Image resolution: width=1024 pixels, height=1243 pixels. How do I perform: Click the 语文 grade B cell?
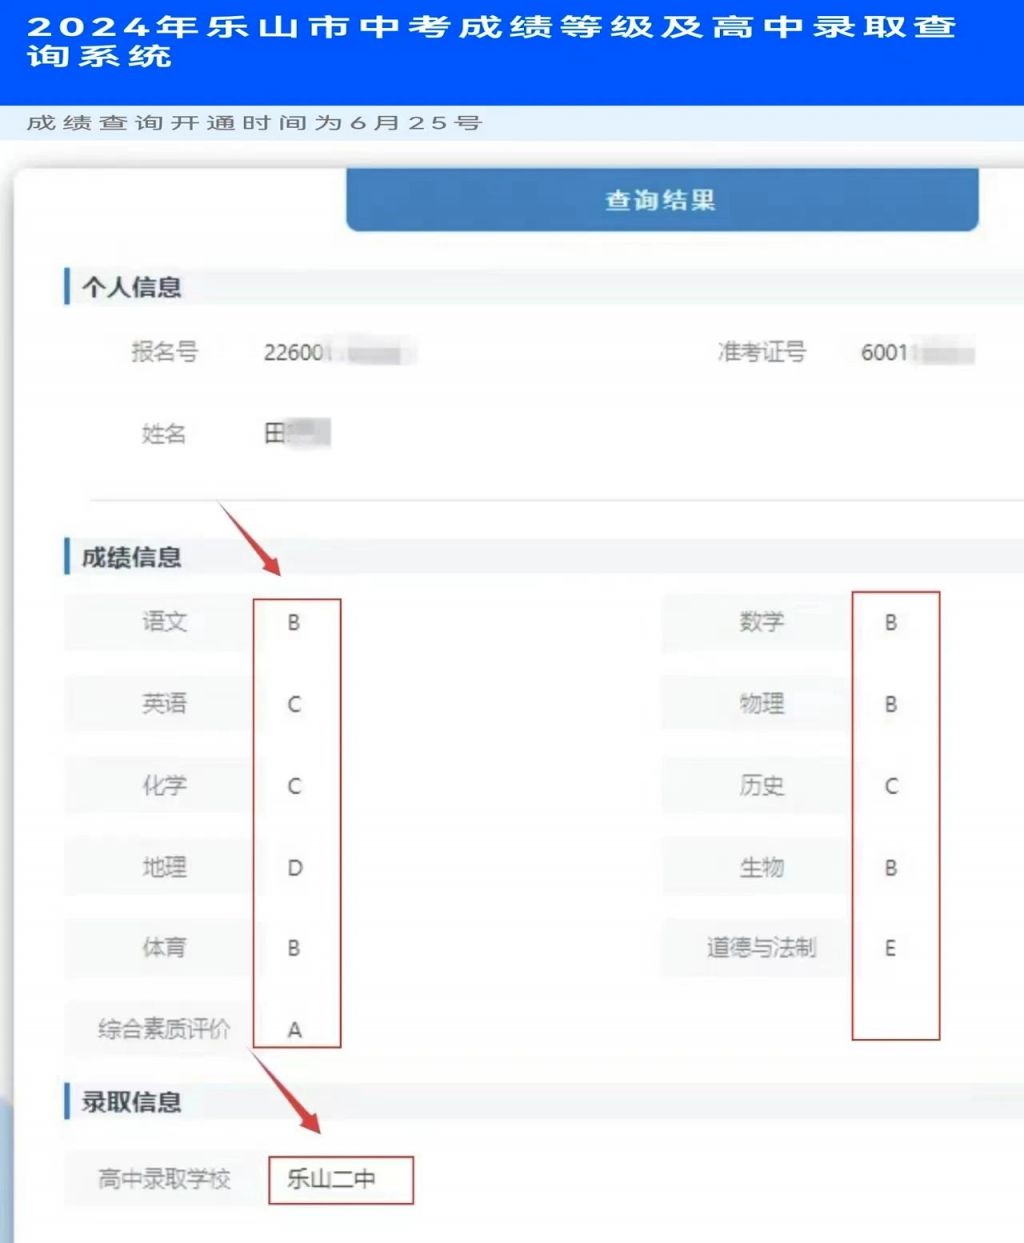[x=294, y=622]
